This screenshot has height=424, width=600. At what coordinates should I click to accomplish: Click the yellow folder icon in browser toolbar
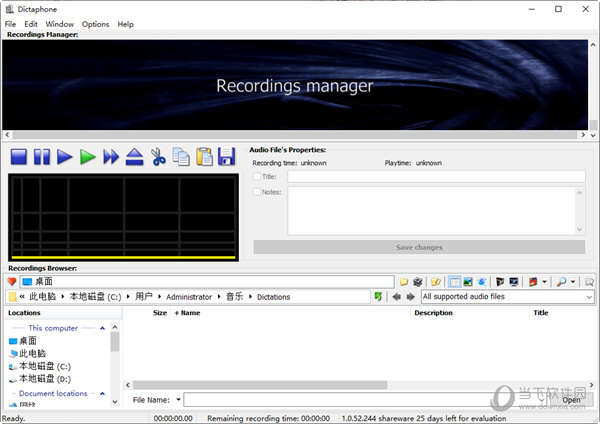[404, 282]
